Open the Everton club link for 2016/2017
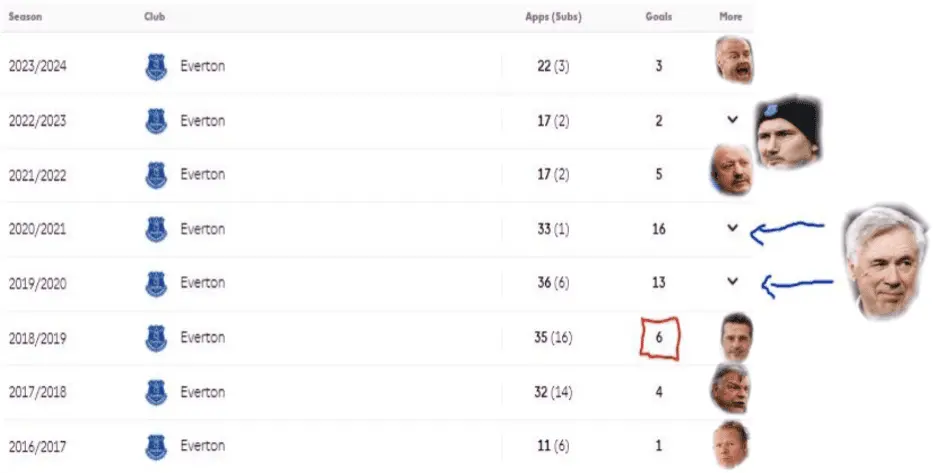 (x=202, y=446)
